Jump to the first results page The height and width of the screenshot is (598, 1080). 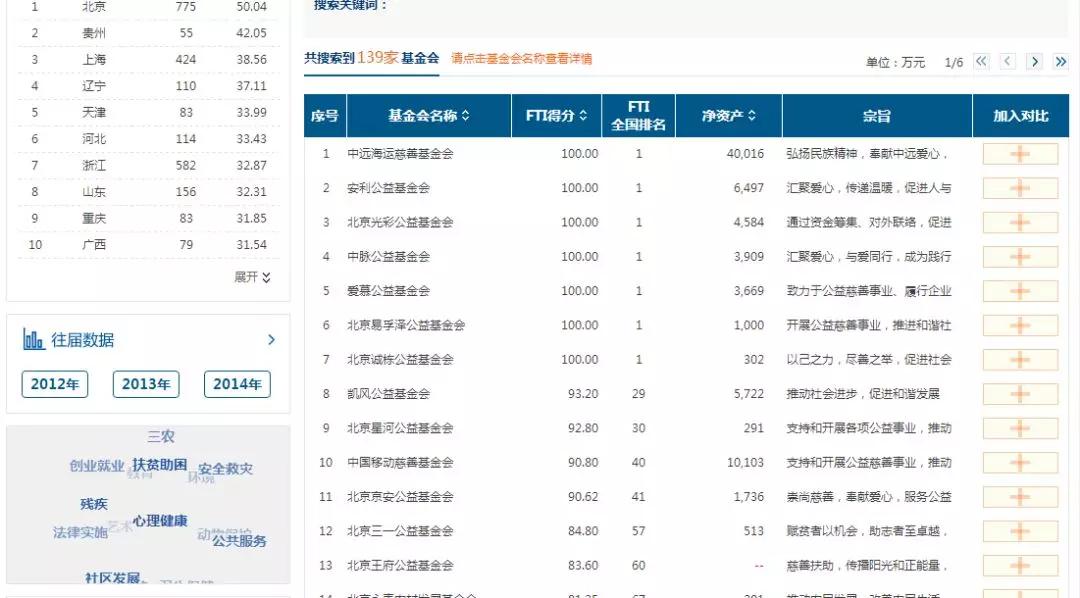pyautogui.click(x=981, y=62)
